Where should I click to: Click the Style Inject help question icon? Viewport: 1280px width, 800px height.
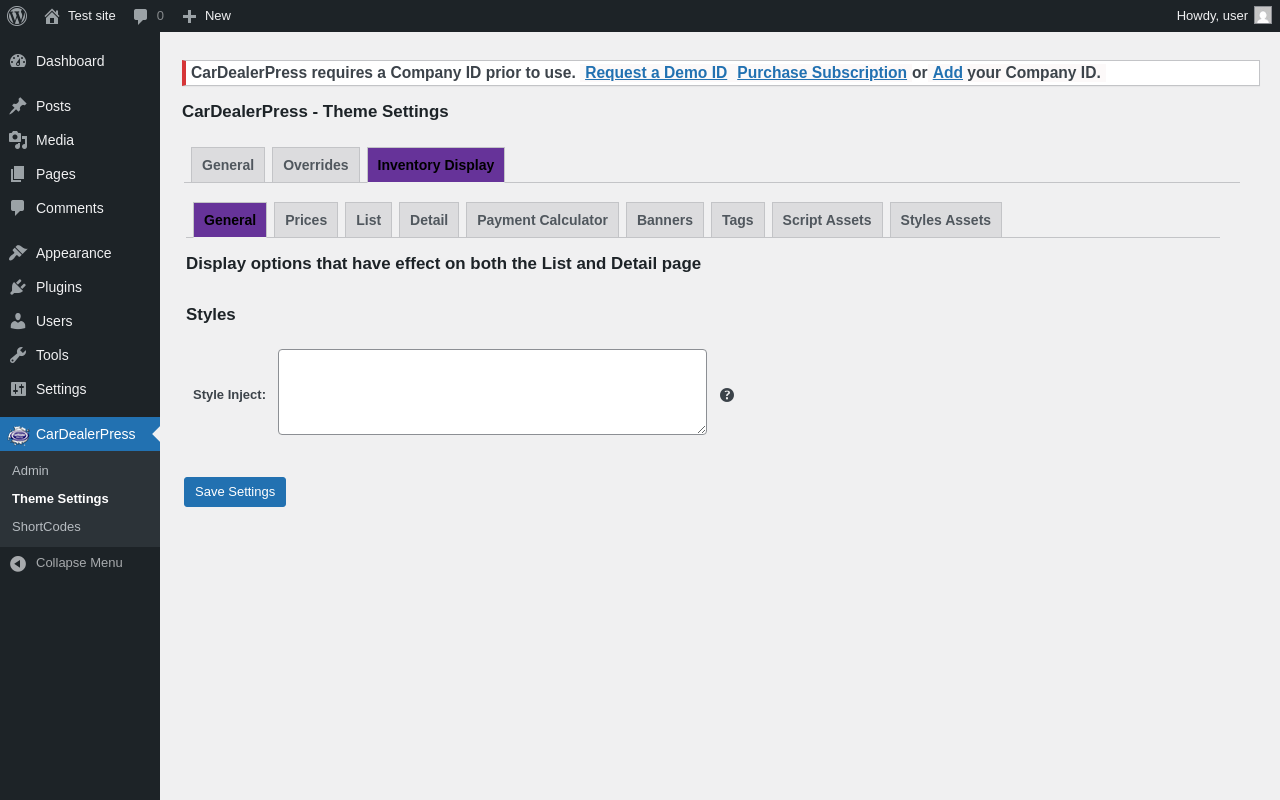pyautogui.click(x=727, y=395)
